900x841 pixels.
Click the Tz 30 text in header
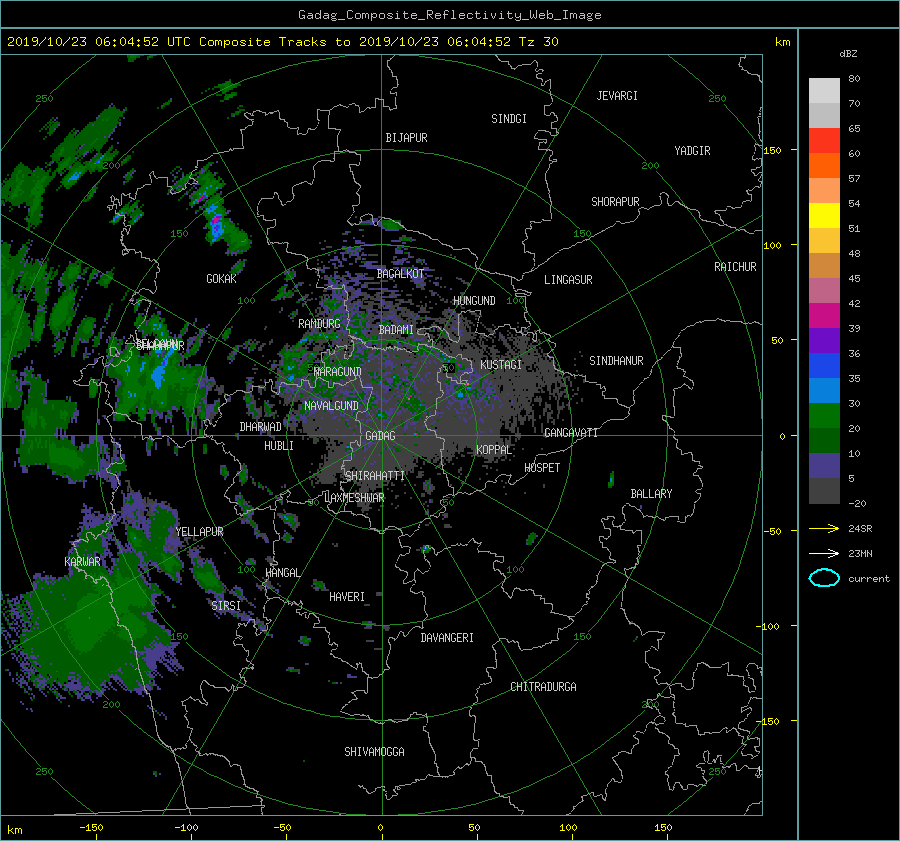(x=538, y=42)
